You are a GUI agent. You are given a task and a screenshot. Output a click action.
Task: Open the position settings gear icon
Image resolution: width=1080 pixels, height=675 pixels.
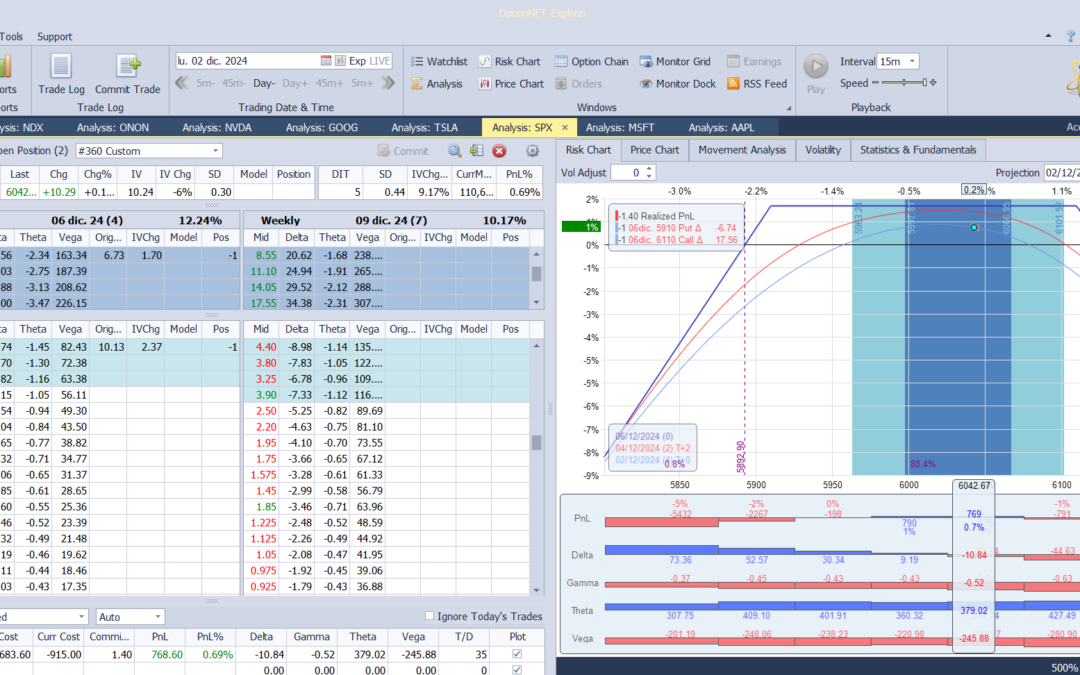(532, 151)
